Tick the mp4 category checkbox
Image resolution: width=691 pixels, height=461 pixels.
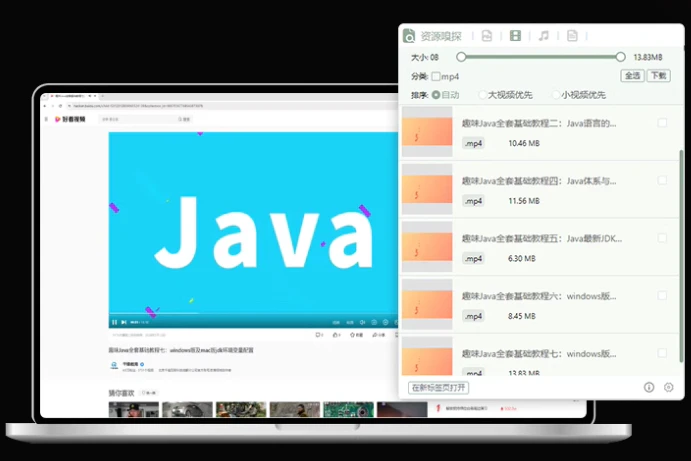pyautogui.click(x=436, y=76)
